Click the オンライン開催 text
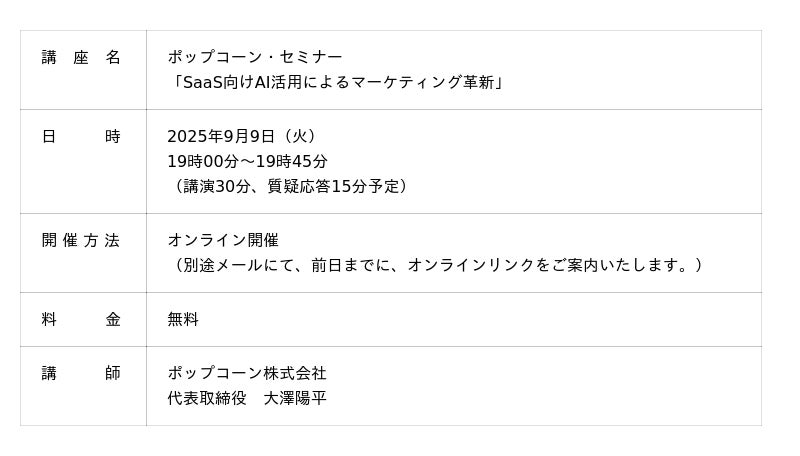Viewport: 800px width, 456px height. (x=222, y=241)
